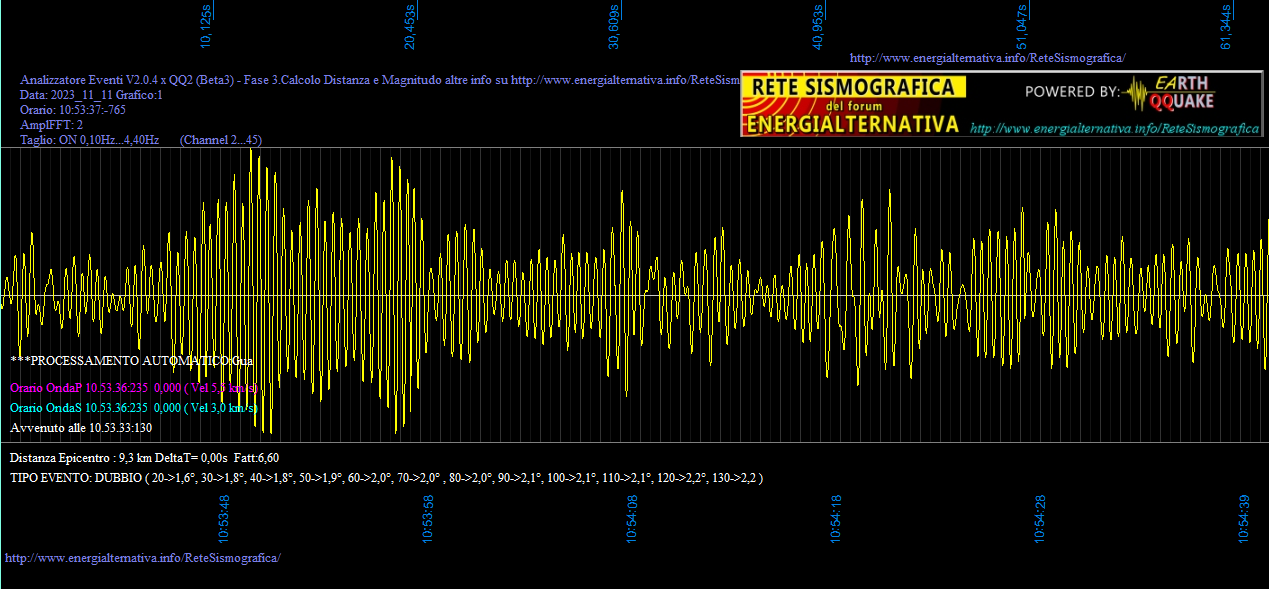Click the 10:54:28 bottom time marker
Image resolution: width=1269 pixels, height=589 pixels.
[x=1040, y=518]
